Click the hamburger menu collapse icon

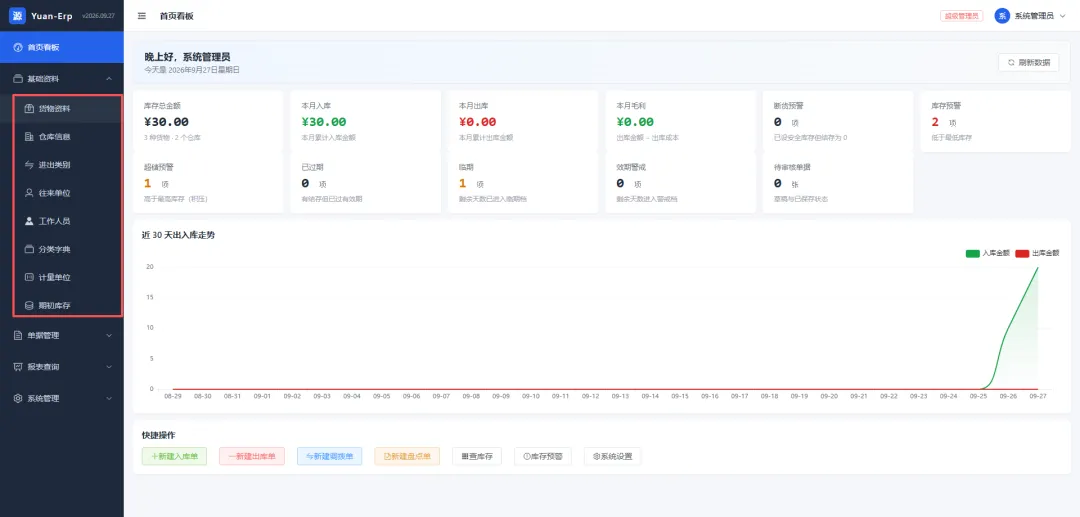pyautogui.click(x=142, y=16)
